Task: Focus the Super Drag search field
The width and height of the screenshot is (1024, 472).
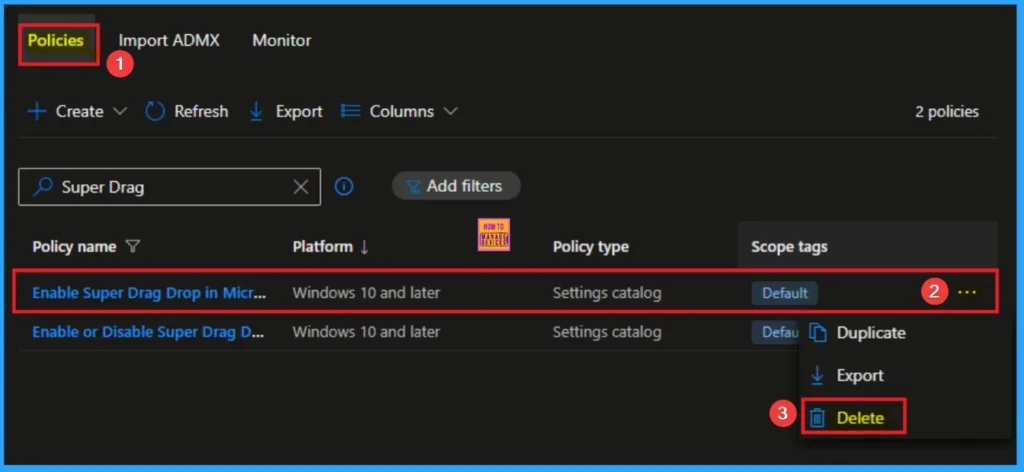Action: [x=170, y=187]
